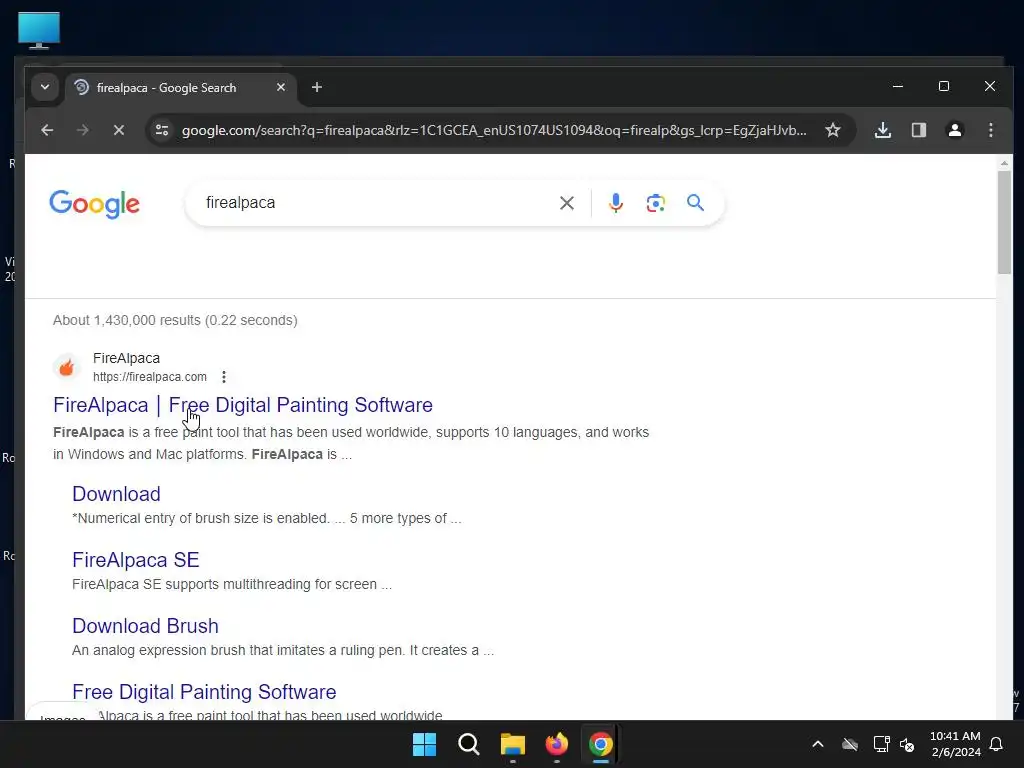1024x768 pixels.
Task: Click the firealpaca Google Search tab title
Action: (x=166, y=88)
